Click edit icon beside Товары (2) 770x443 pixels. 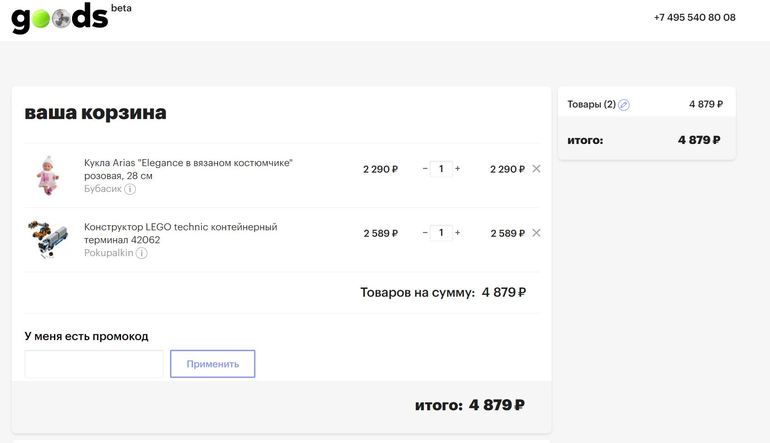coord(624,105)
